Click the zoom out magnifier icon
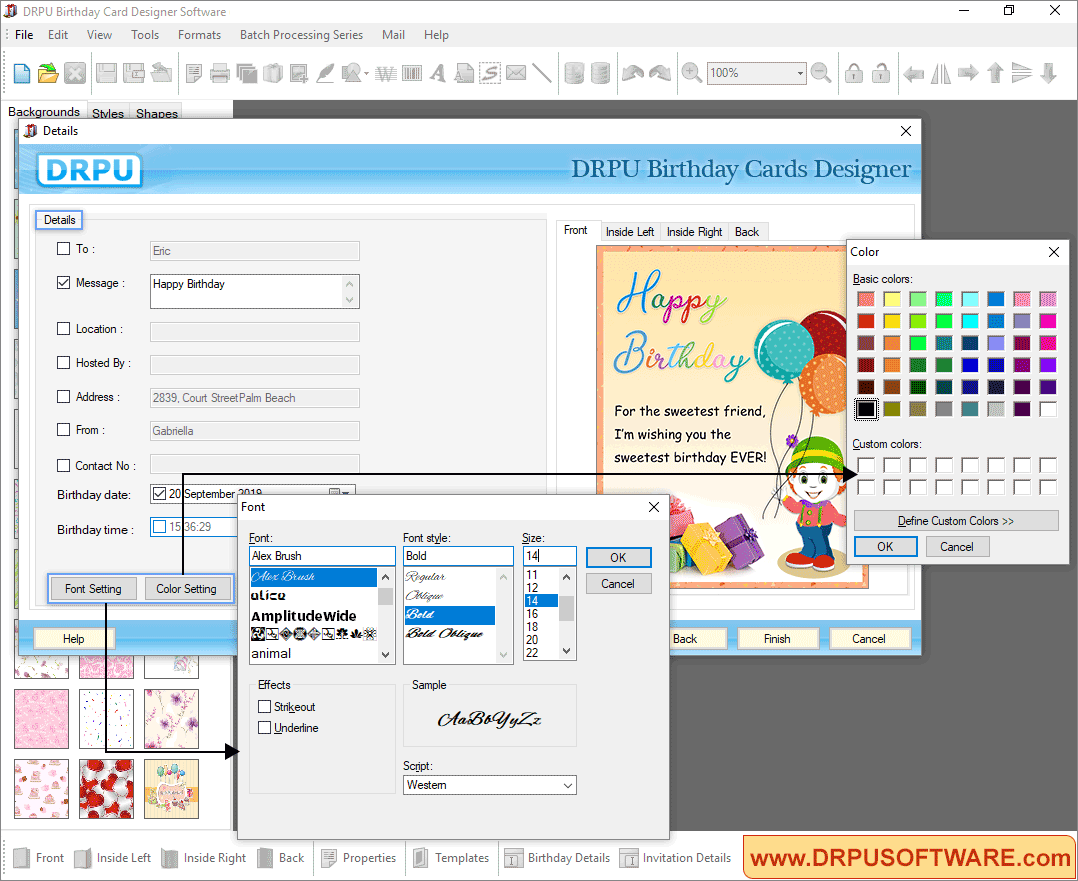The height and width of the screenshot is (881, 1078). pyautogui.click(x=821, y=73)
